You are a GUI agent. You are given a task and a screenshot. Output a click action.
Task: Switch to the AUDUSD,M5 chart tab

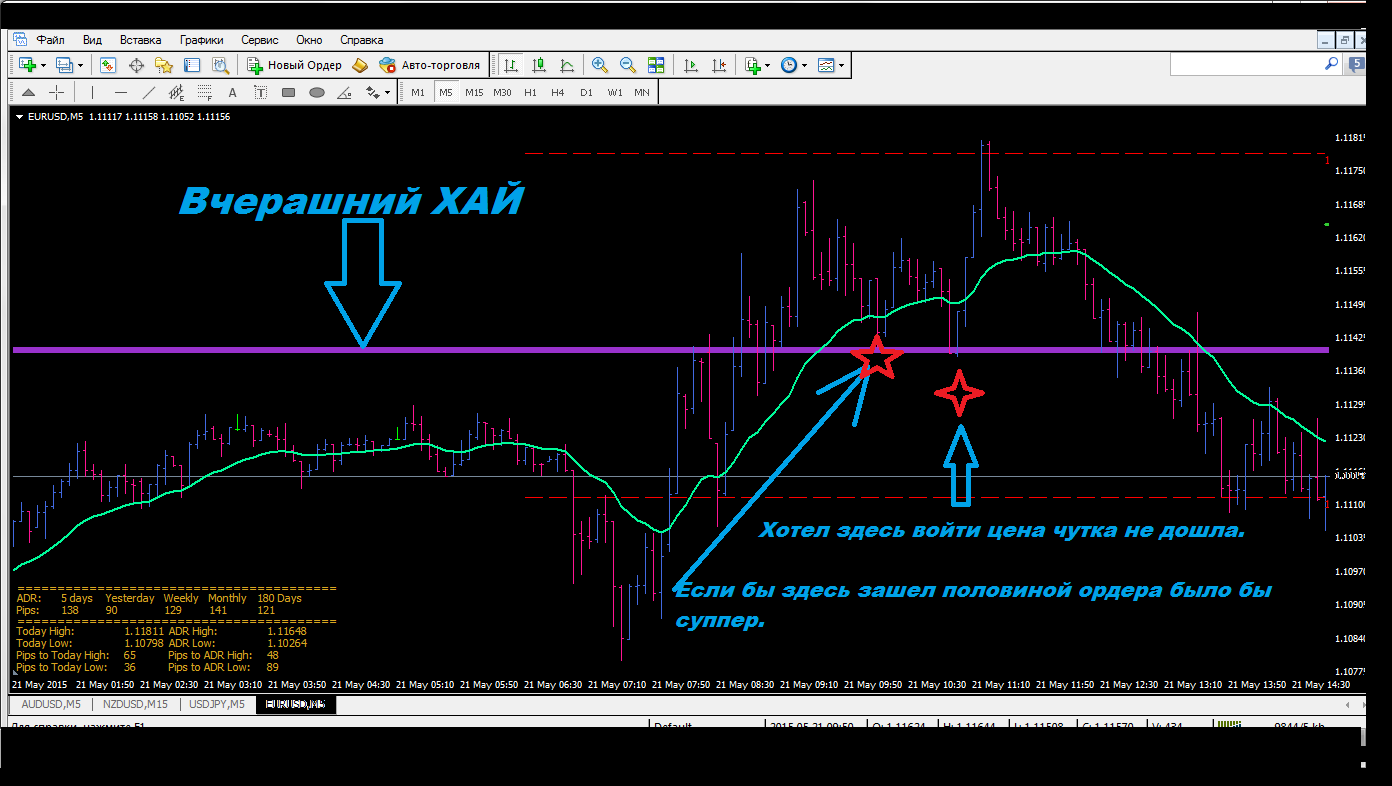(x=49, y=705)
